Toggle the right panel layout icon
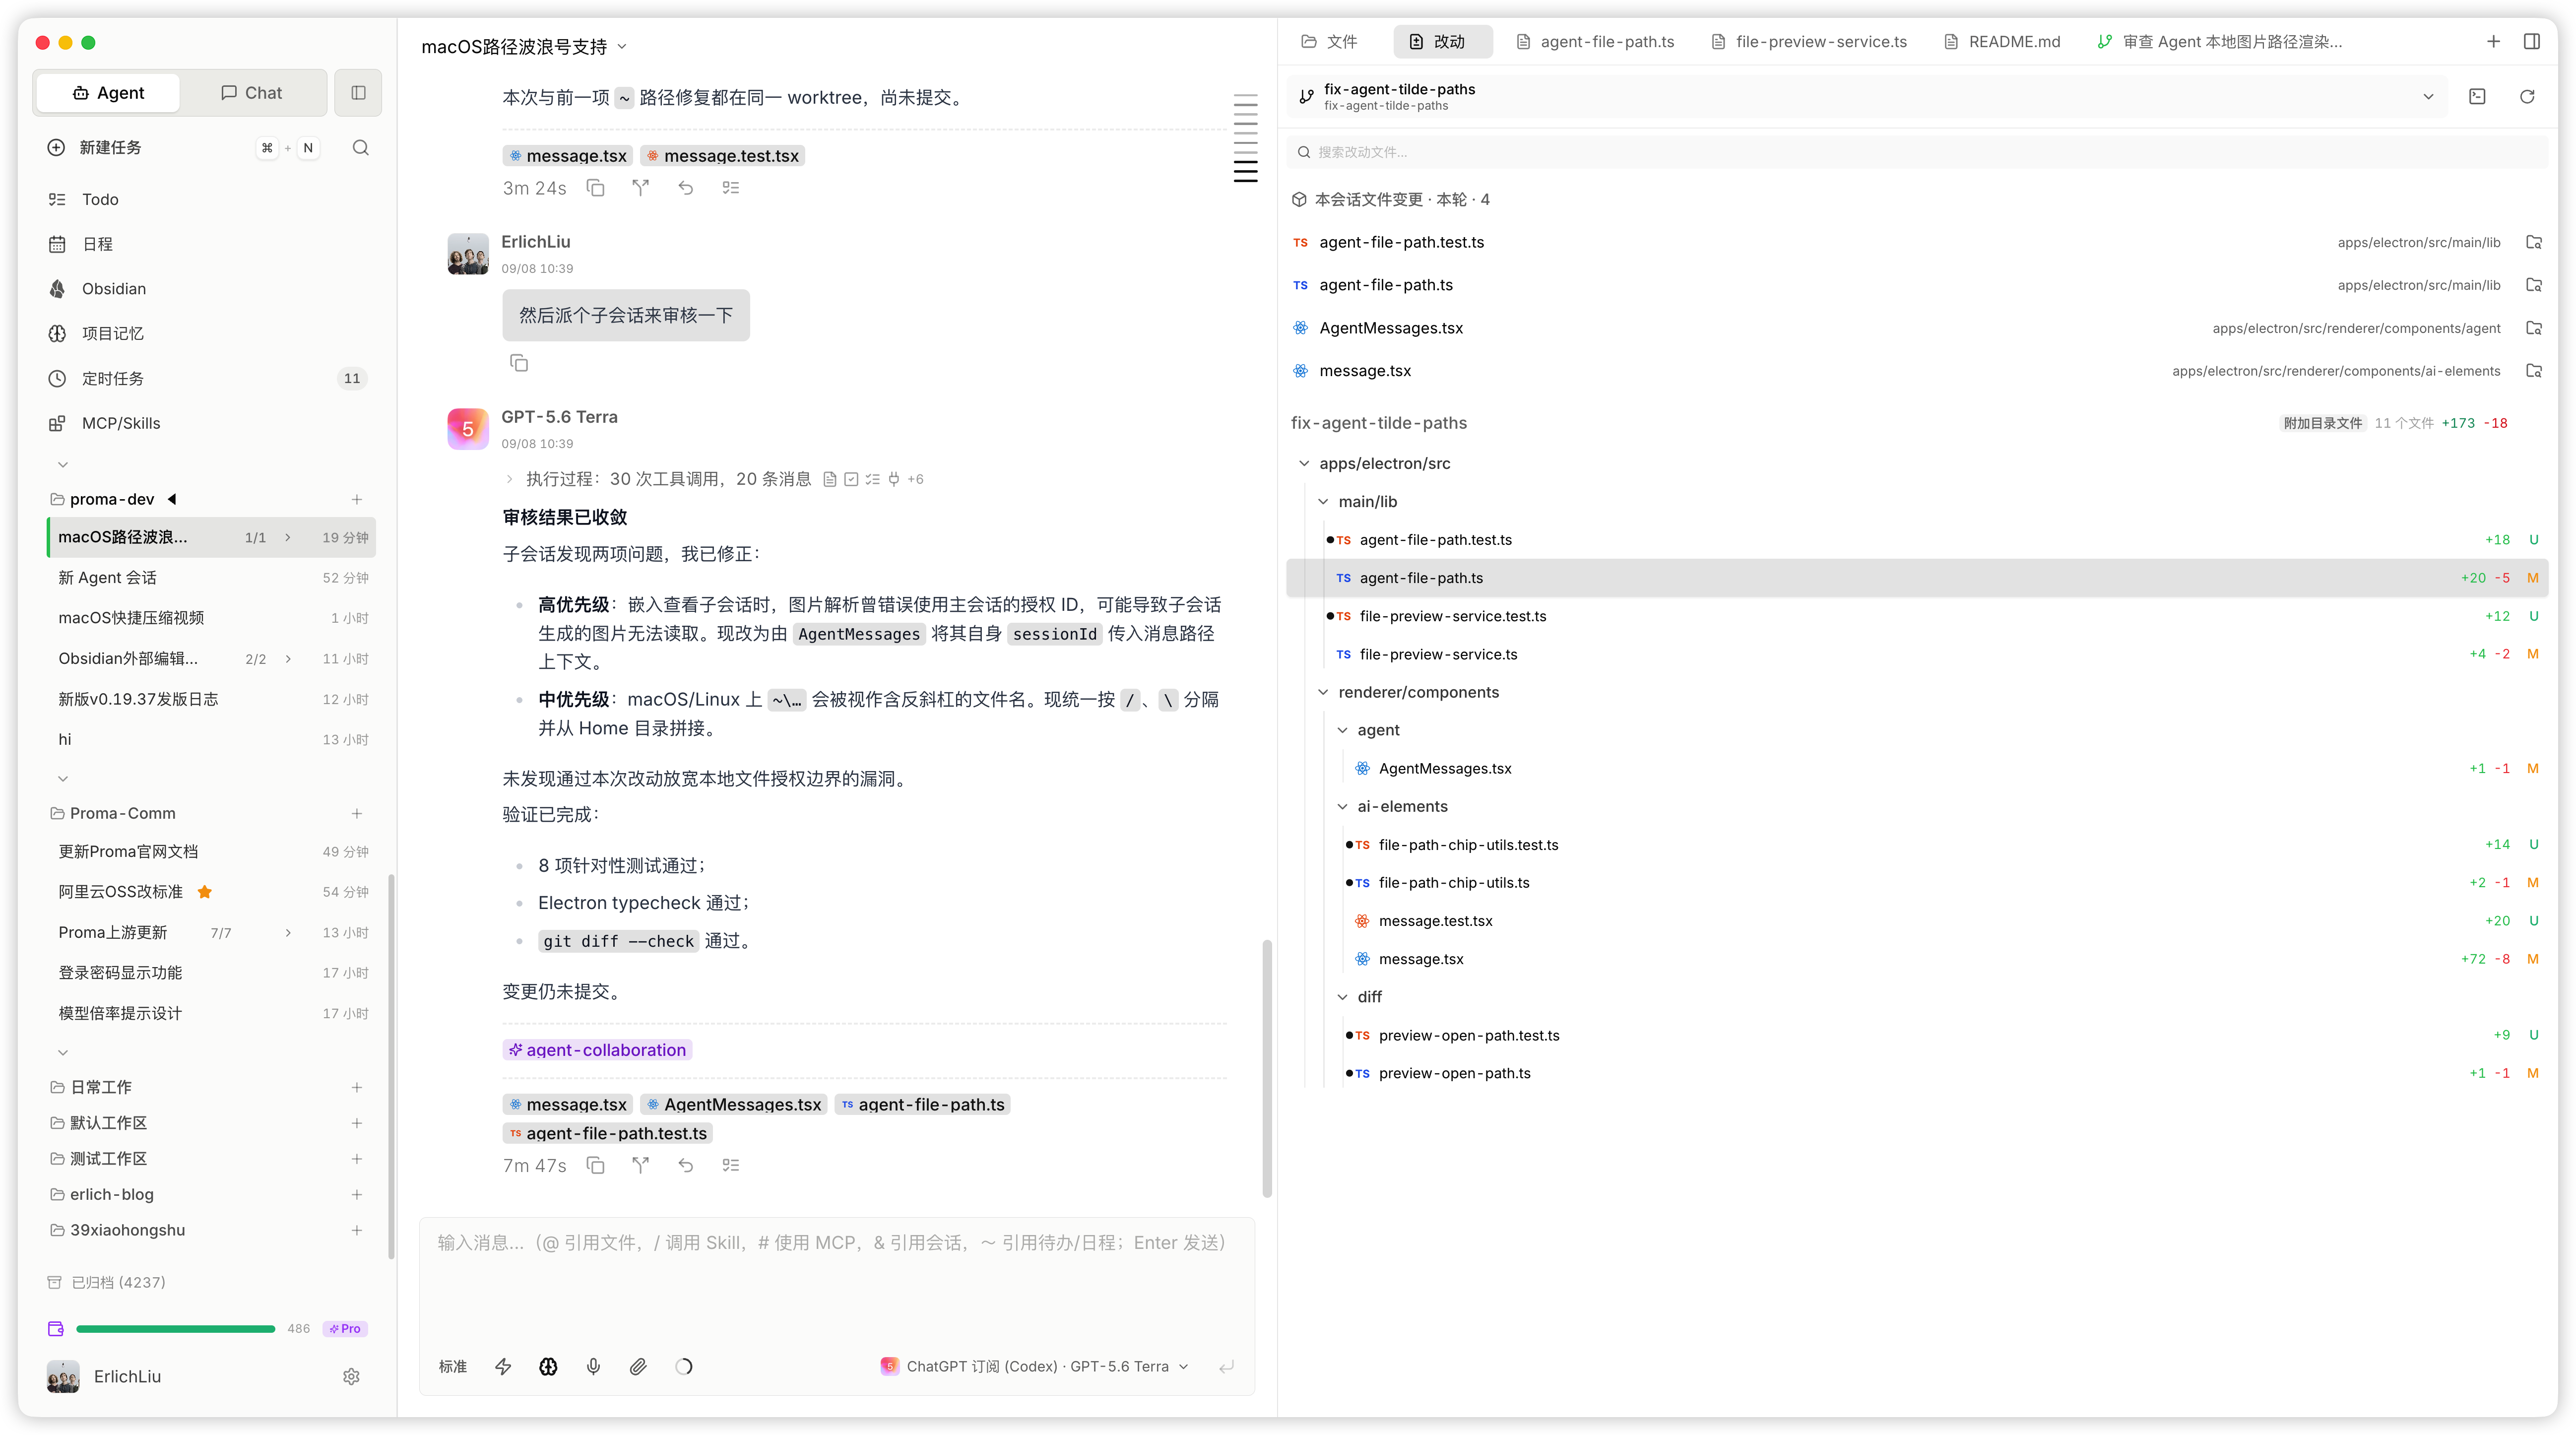This screenshot has width=2576, height=1435. (x=2532, y=41)
